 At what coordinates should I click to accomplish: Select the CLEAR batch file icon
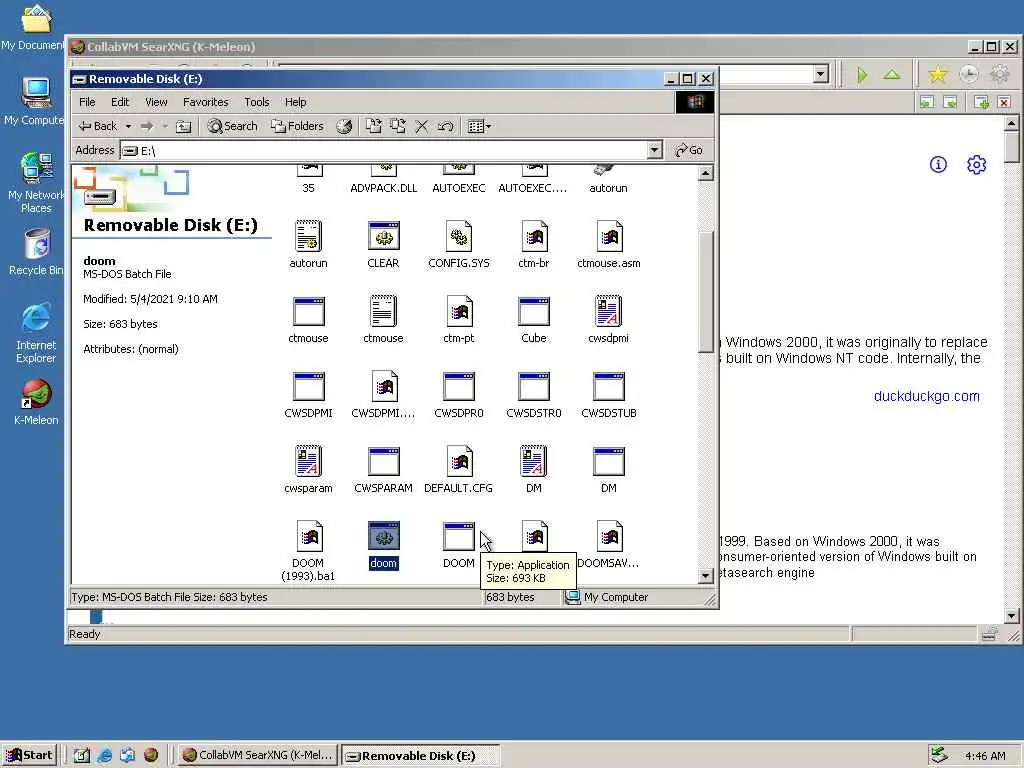tap(383, 245)
